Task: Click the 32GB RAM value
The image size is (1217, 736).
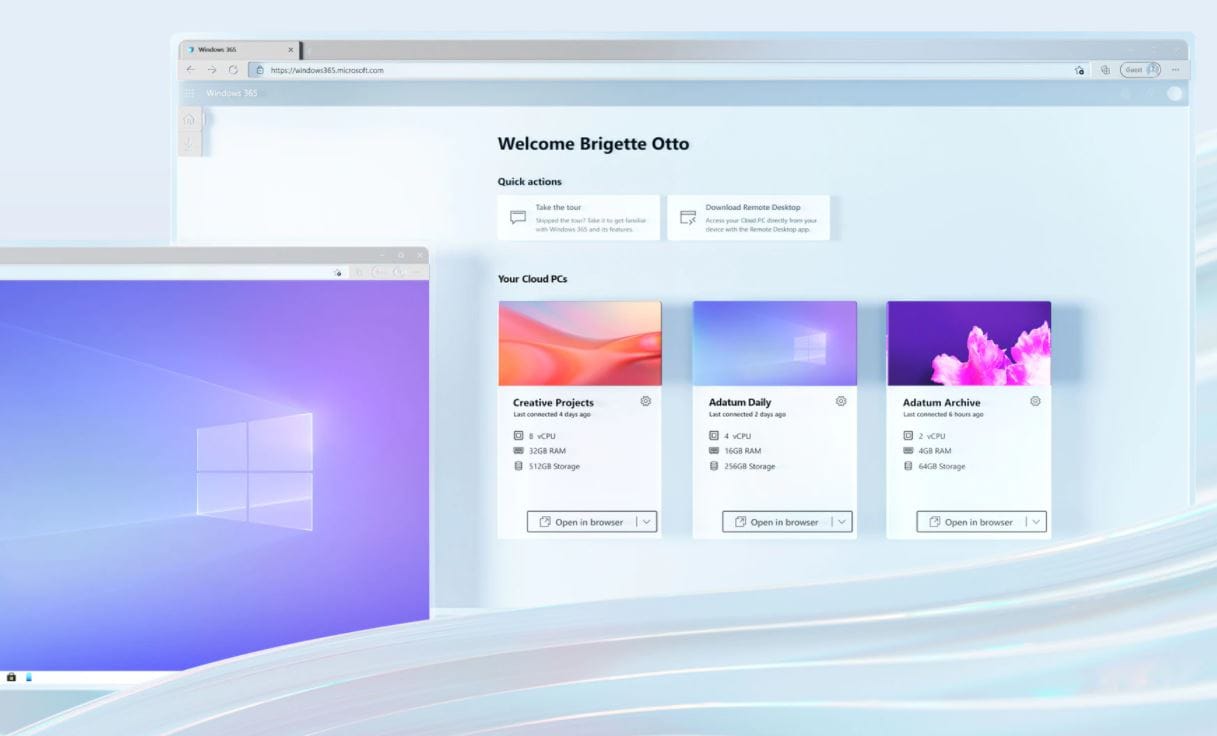Action: (547, 451)
